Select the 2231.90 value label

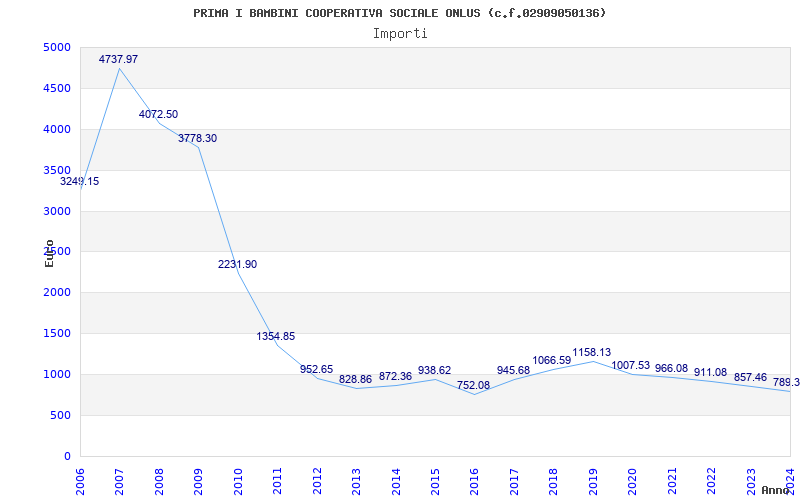pos(237,264)
